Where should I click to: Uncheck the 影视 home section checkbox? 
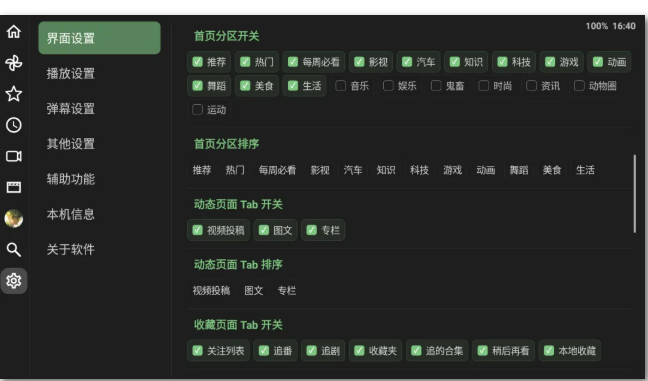point(359,62)
